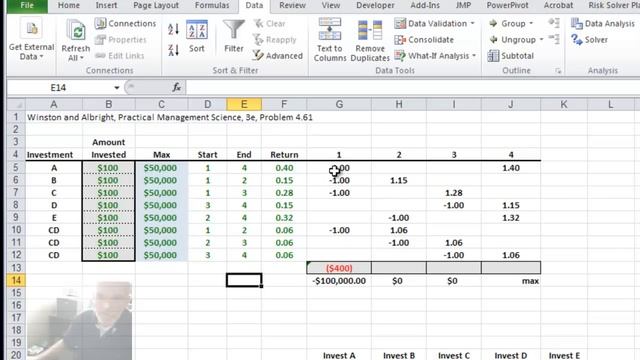640x360 pixels.
Task: Click Show Detail outline icon
Action: pyautogui.click(x=554, y=23)
